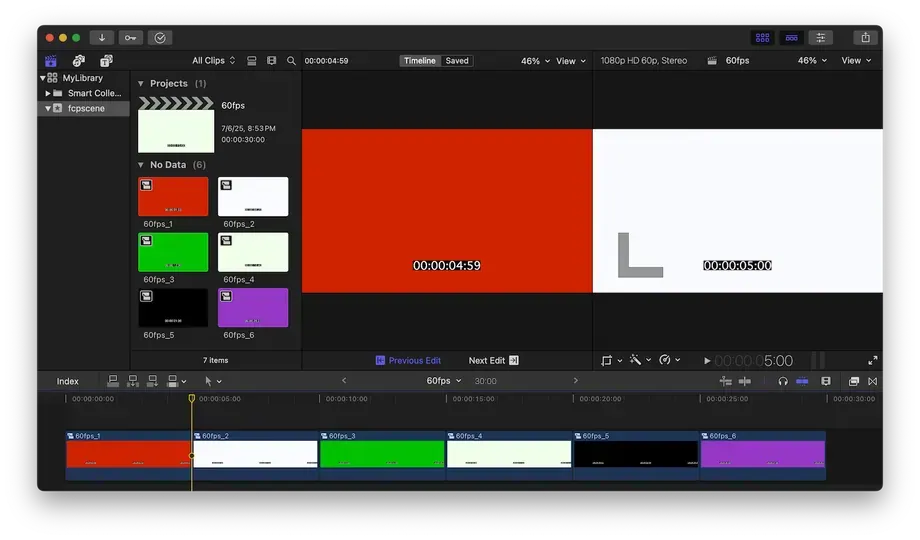Toggle clip soloing headphones icon
920x540 pixels.
click(783, 381)
